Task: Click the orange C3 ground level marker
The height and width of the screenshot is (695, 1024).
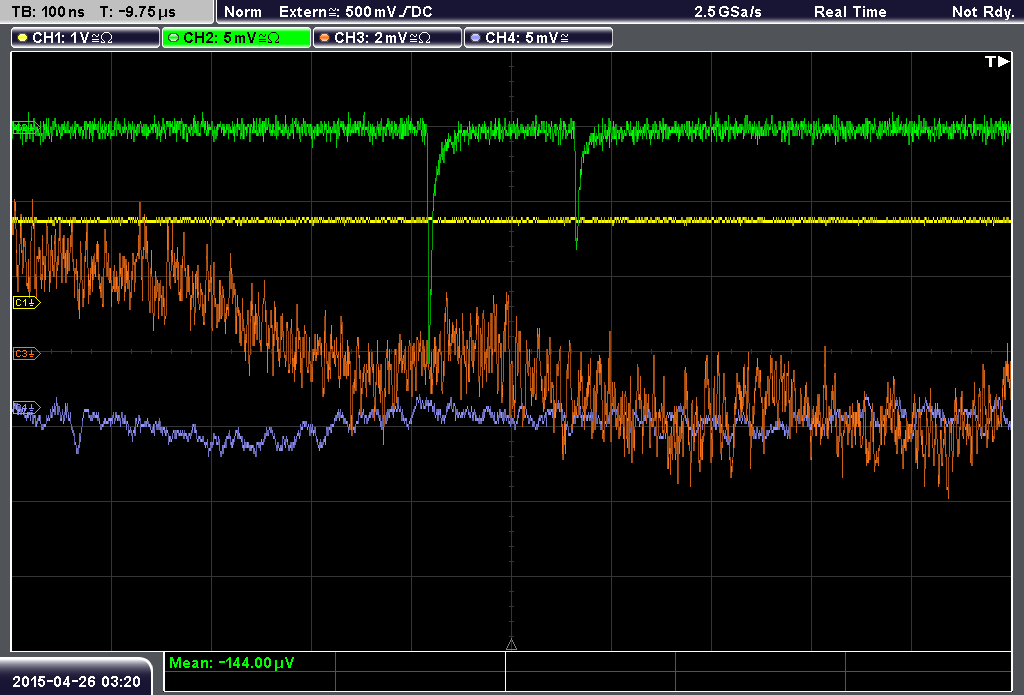Action: click(27, 353)
